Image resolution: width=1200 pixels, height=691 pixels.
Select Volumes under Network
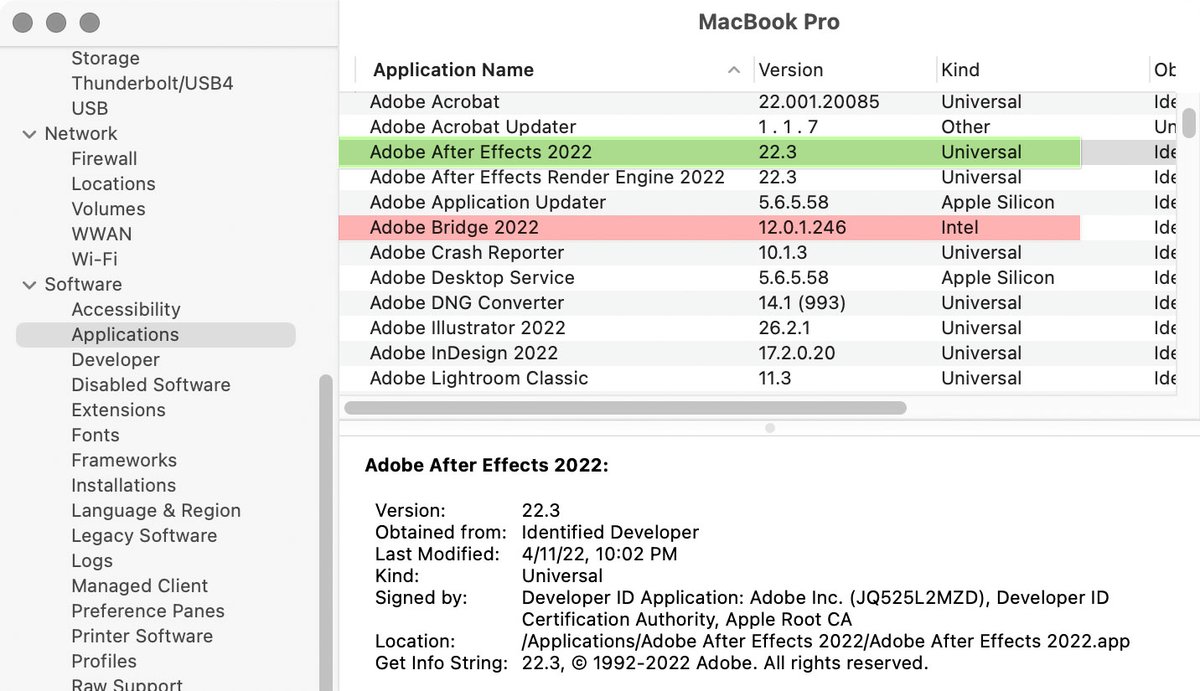coord(108,209)
